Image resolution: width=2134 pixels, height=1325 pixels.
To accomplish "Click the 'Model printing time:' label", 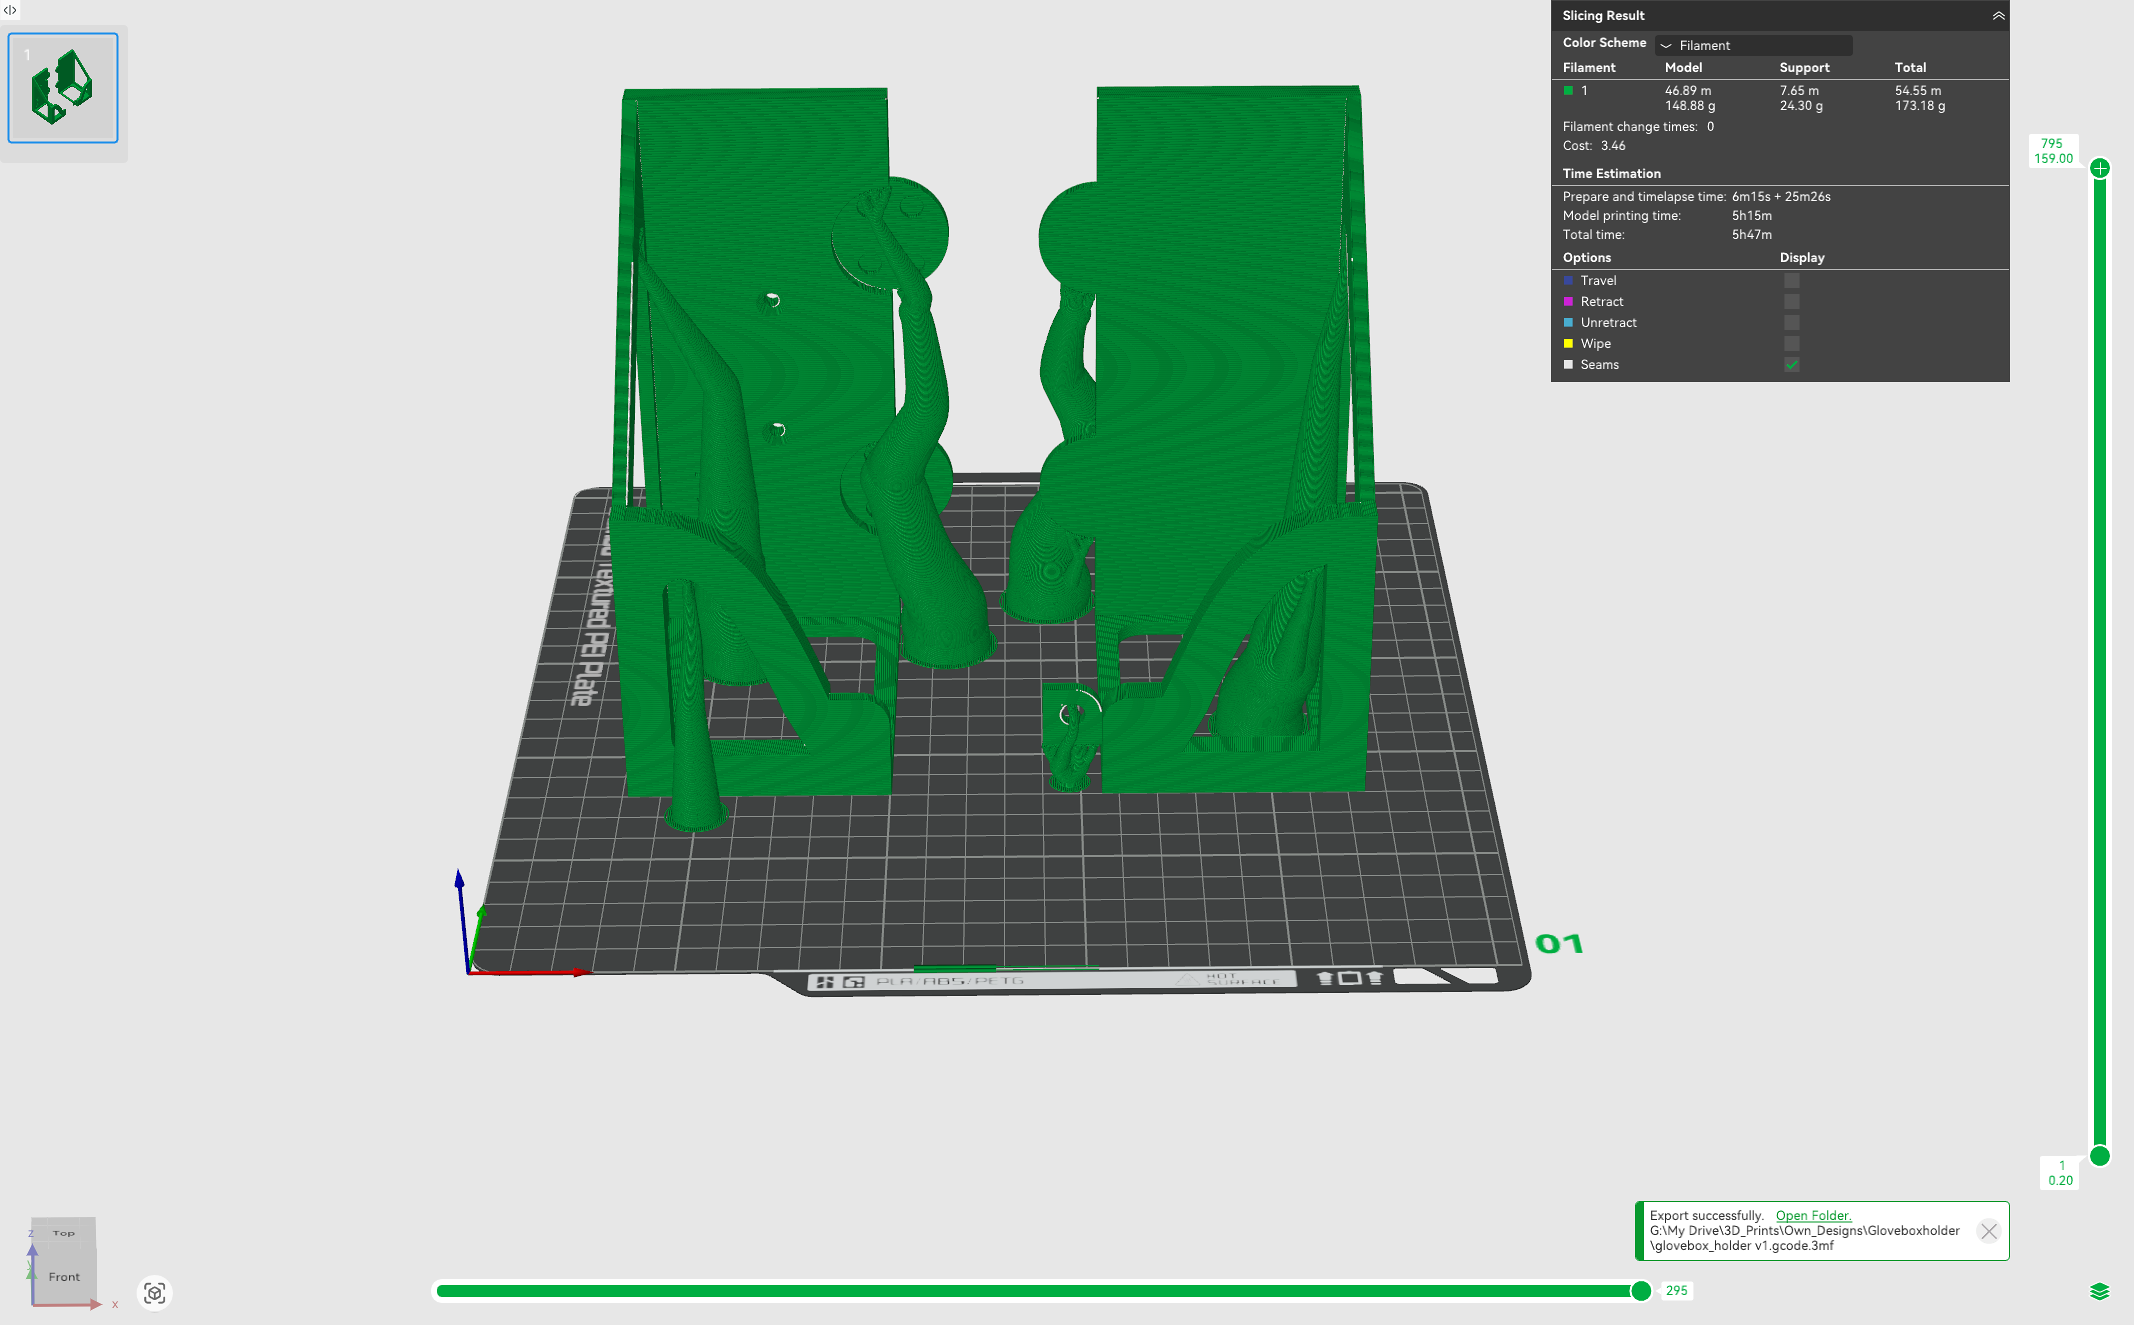I will pos(1621,216).
